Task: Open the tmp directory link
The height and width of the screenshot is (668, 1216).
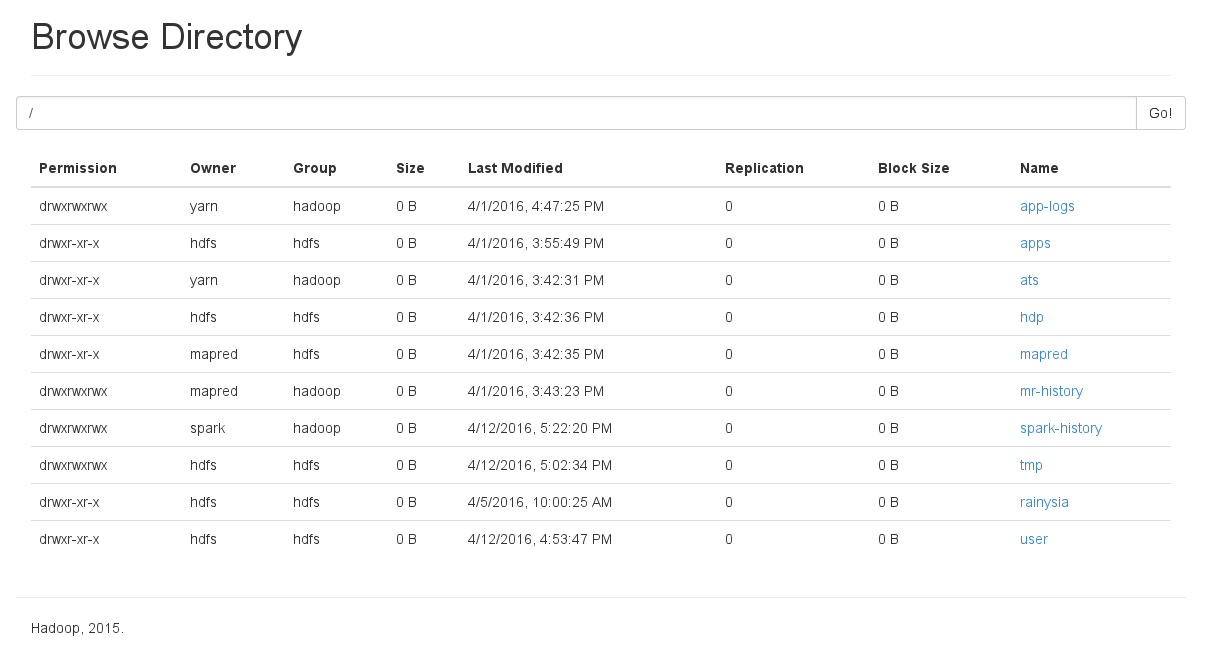Action: pos(1031,465)
